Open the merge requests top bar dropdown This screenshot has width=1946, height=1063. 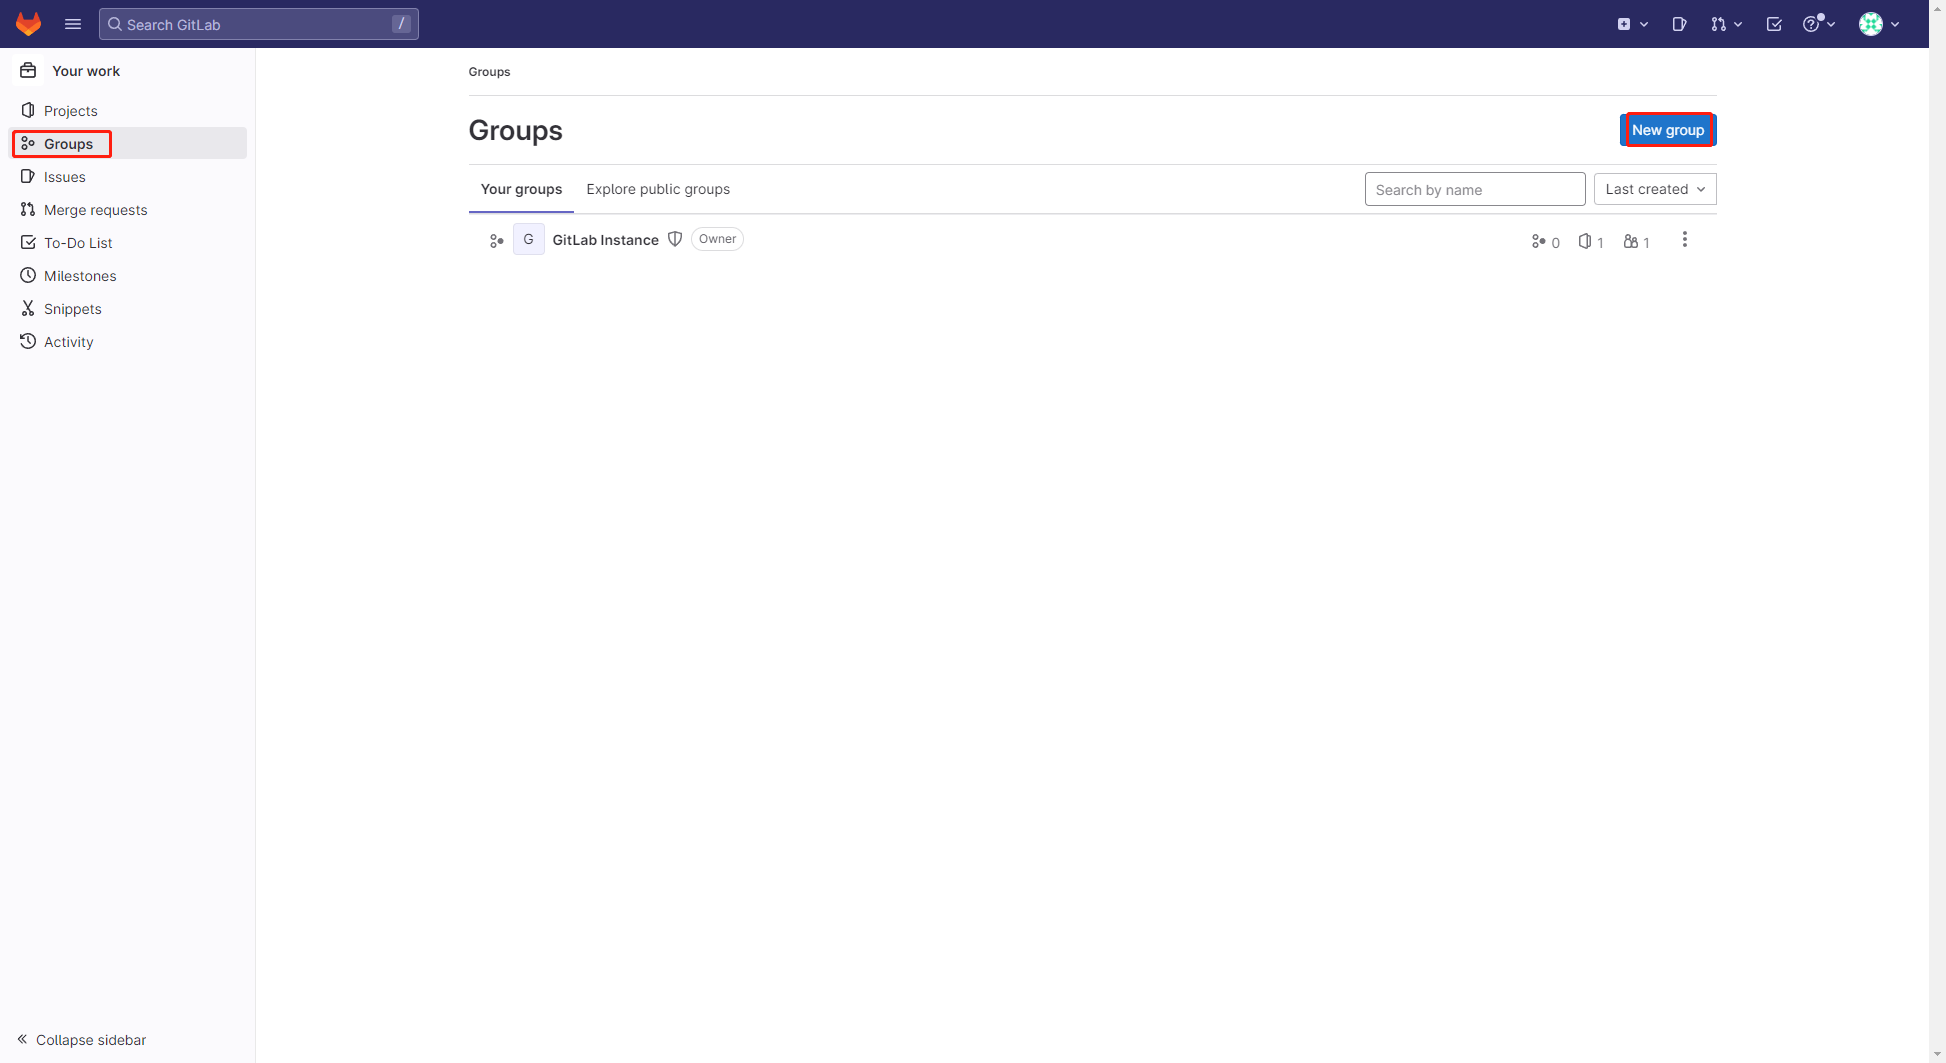(x=1726, y=24)
